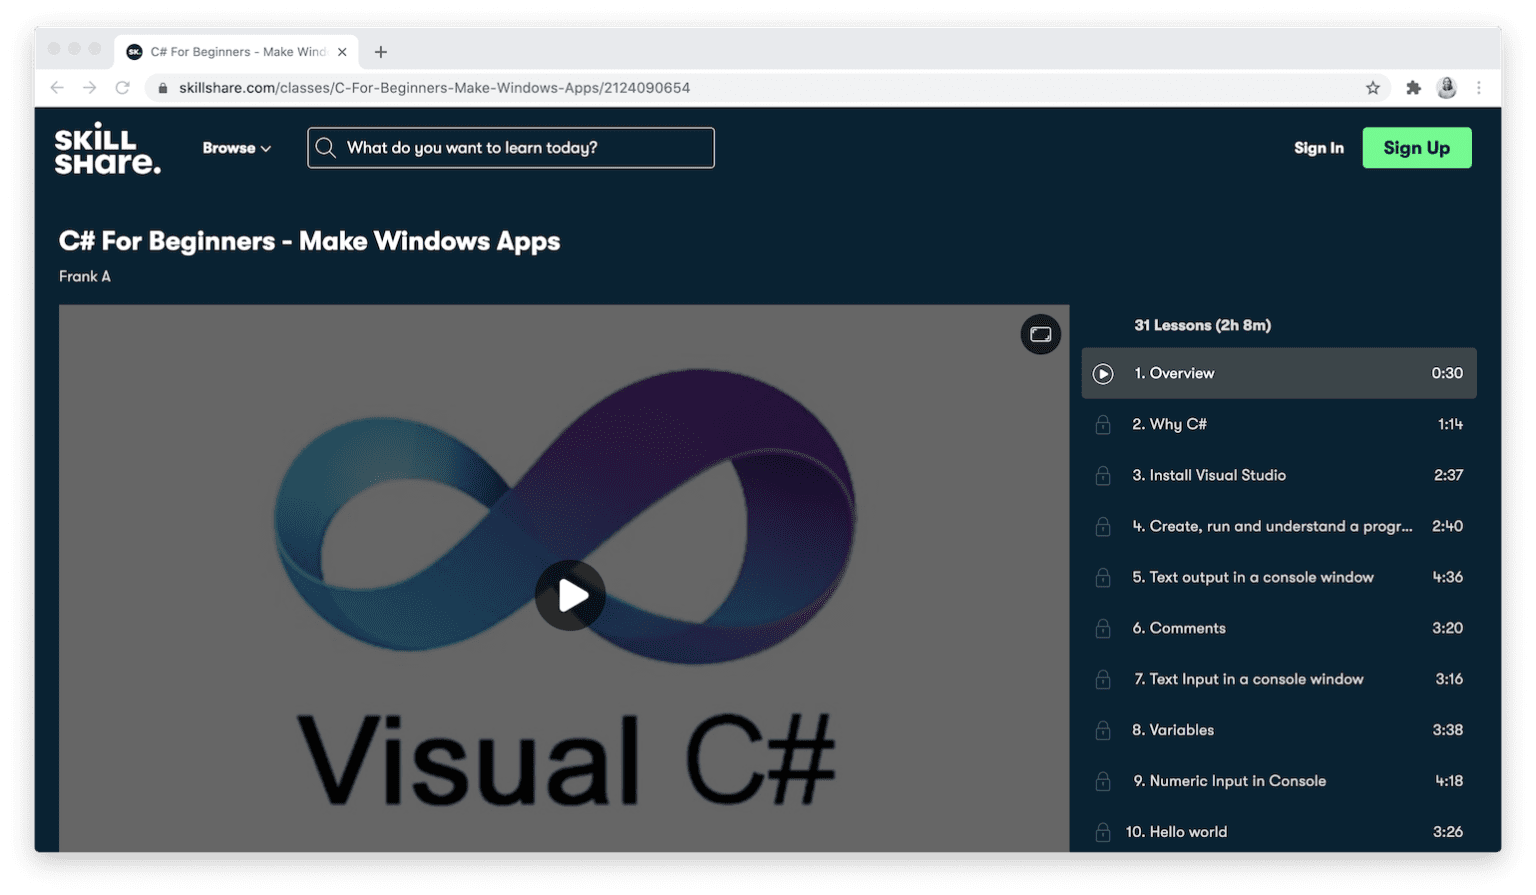This screenshot has width=1536, height=895.
Task: Toggle the bookmark star in the address bar
Action: click(1374, 88)
